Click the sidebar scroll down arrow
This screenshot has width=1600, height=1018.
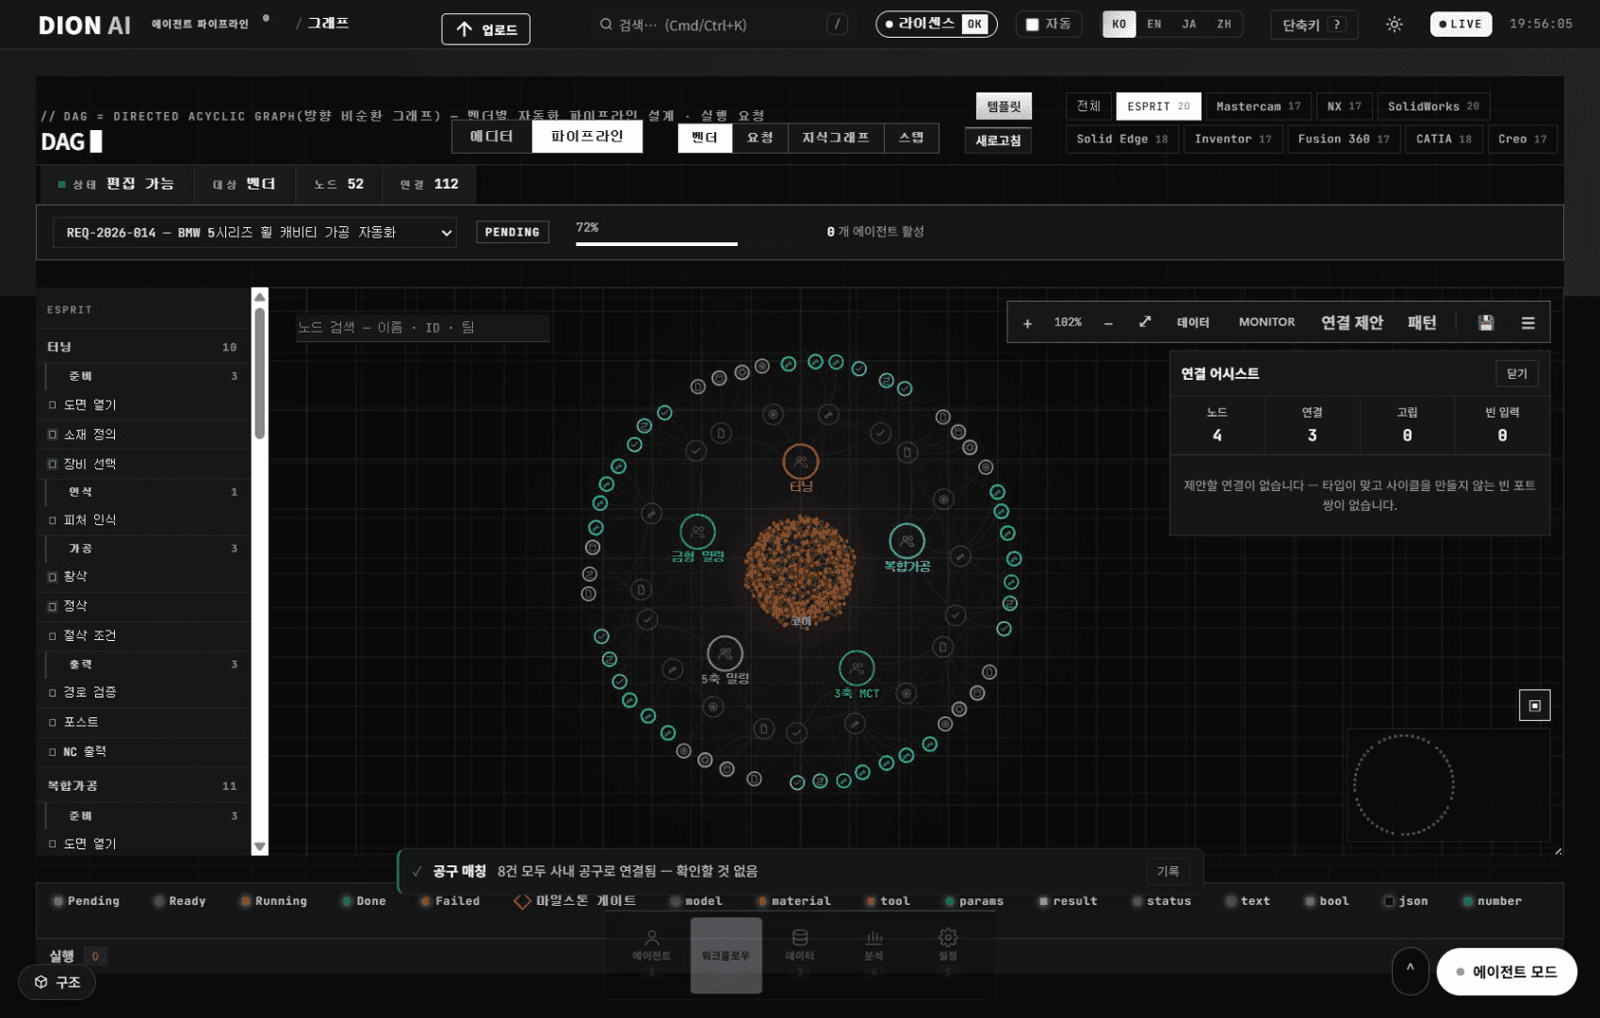click(x=260, y=846)
